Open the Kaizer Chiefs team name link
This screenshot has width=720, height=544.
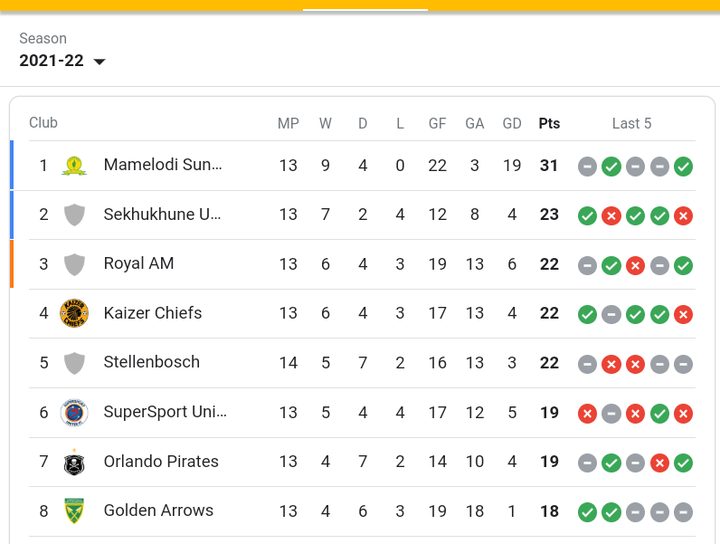point(152,313)
